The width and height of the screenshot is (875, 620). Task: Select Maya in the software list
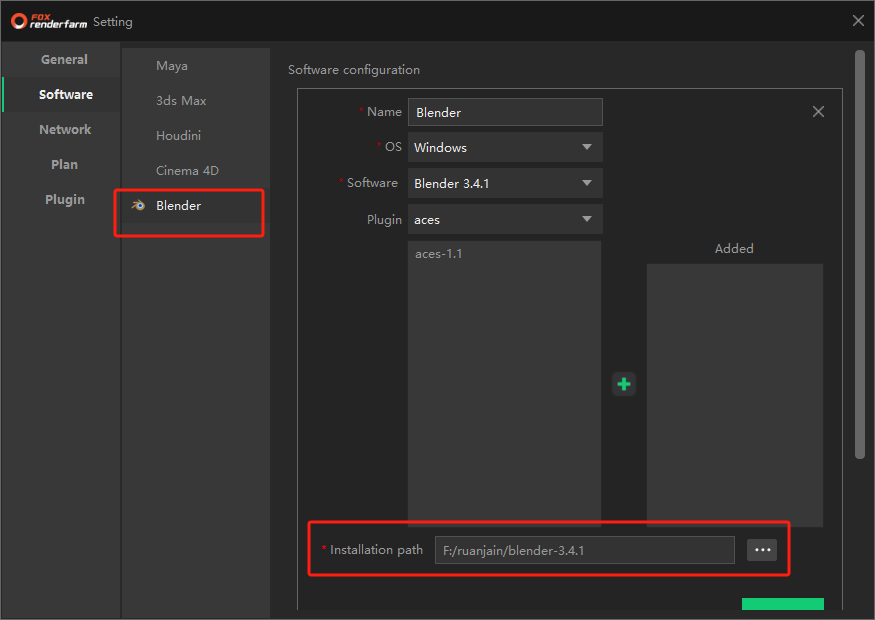point(195,66)
